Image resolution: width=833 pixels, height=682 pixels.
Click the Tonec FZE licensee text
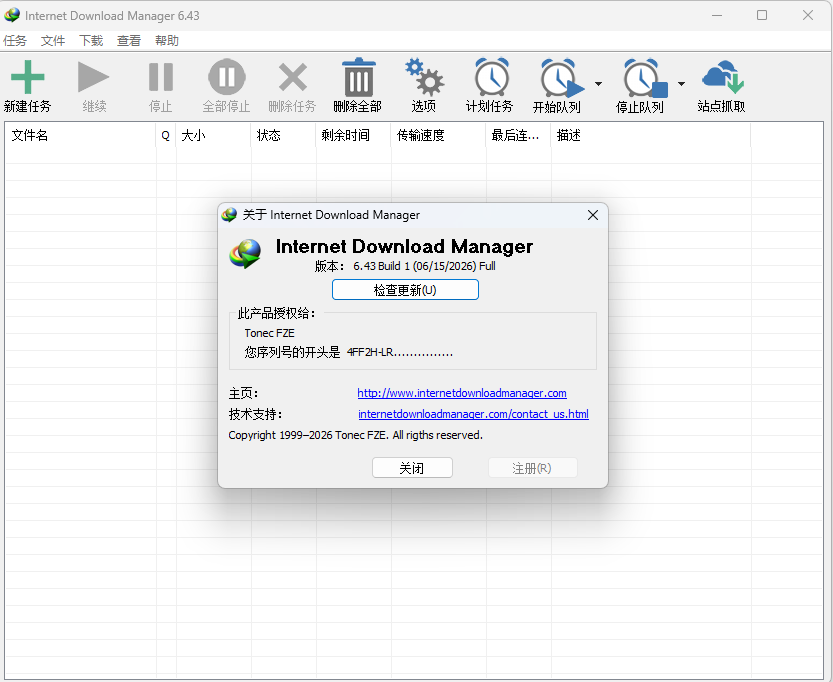click(x=269, y=333)
